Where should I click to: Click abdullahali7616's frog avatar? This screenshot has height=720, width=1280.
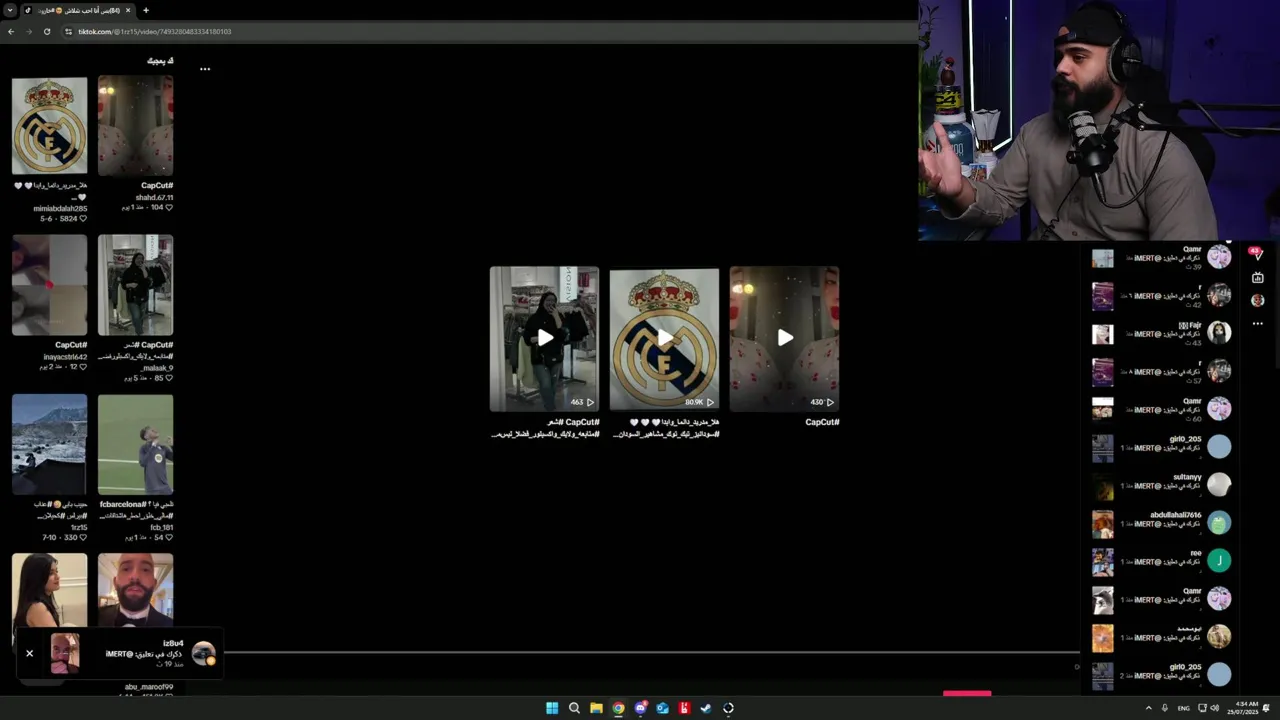tap(1219, 523)
